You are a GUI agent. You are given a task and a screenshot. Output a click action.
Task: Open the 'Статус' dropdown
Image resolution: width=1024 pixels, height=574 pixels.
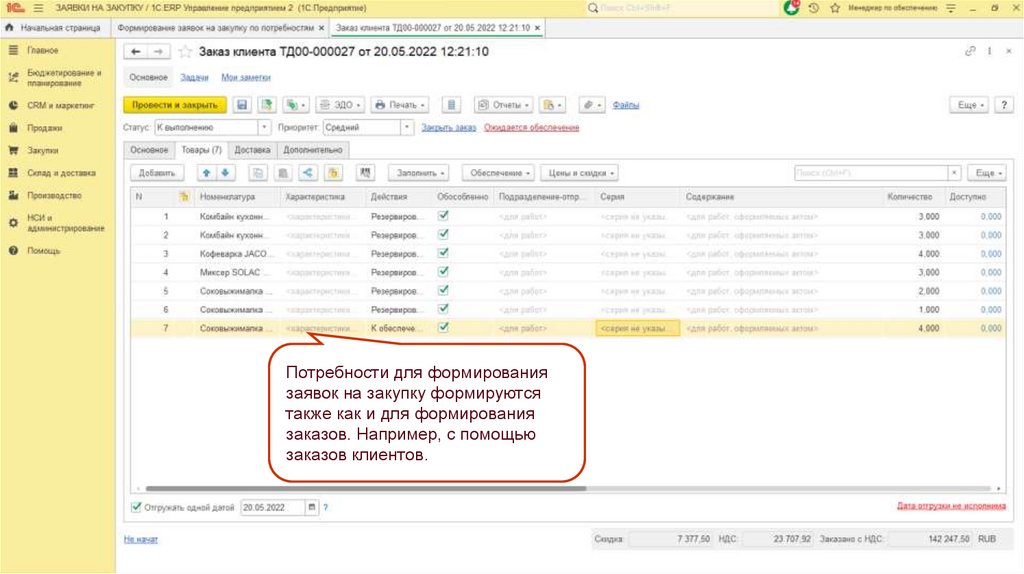[x=264, y=128]
